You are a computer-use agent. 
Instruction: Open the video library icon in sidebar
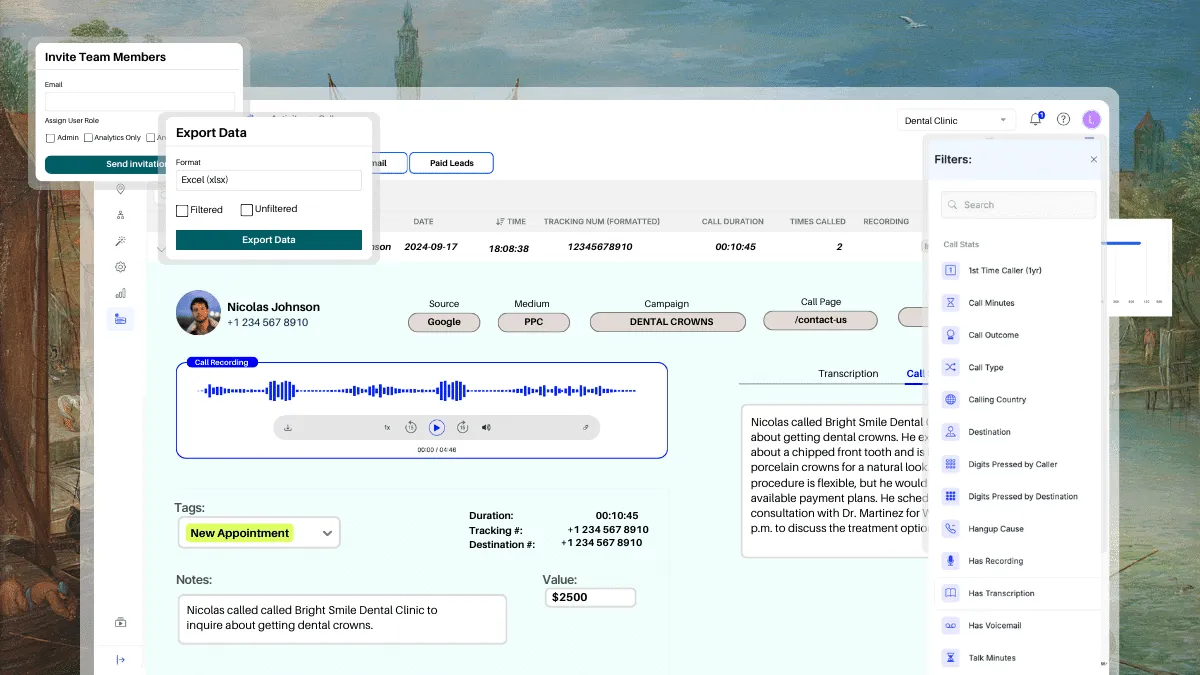click(120, 622)
